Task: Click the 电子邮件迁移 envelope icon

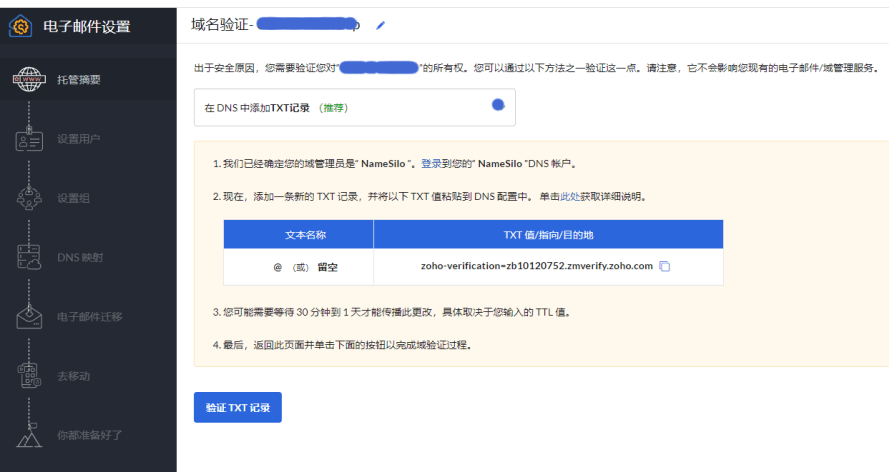Action: pos(29,317)
